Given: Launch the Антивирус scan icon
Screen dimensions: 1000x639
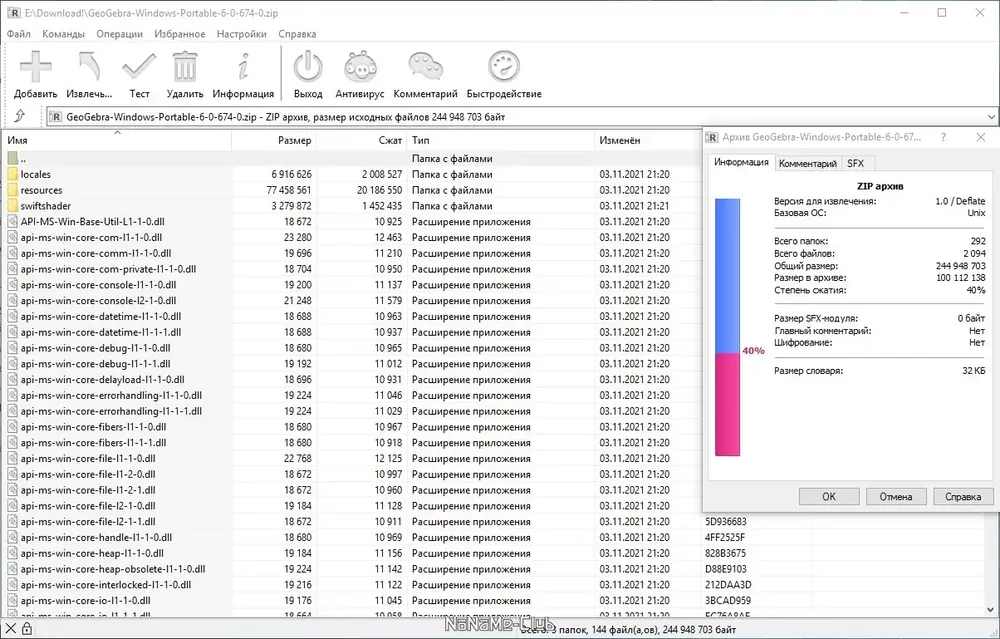Looking at the screenshot, I should coord(360,67).
